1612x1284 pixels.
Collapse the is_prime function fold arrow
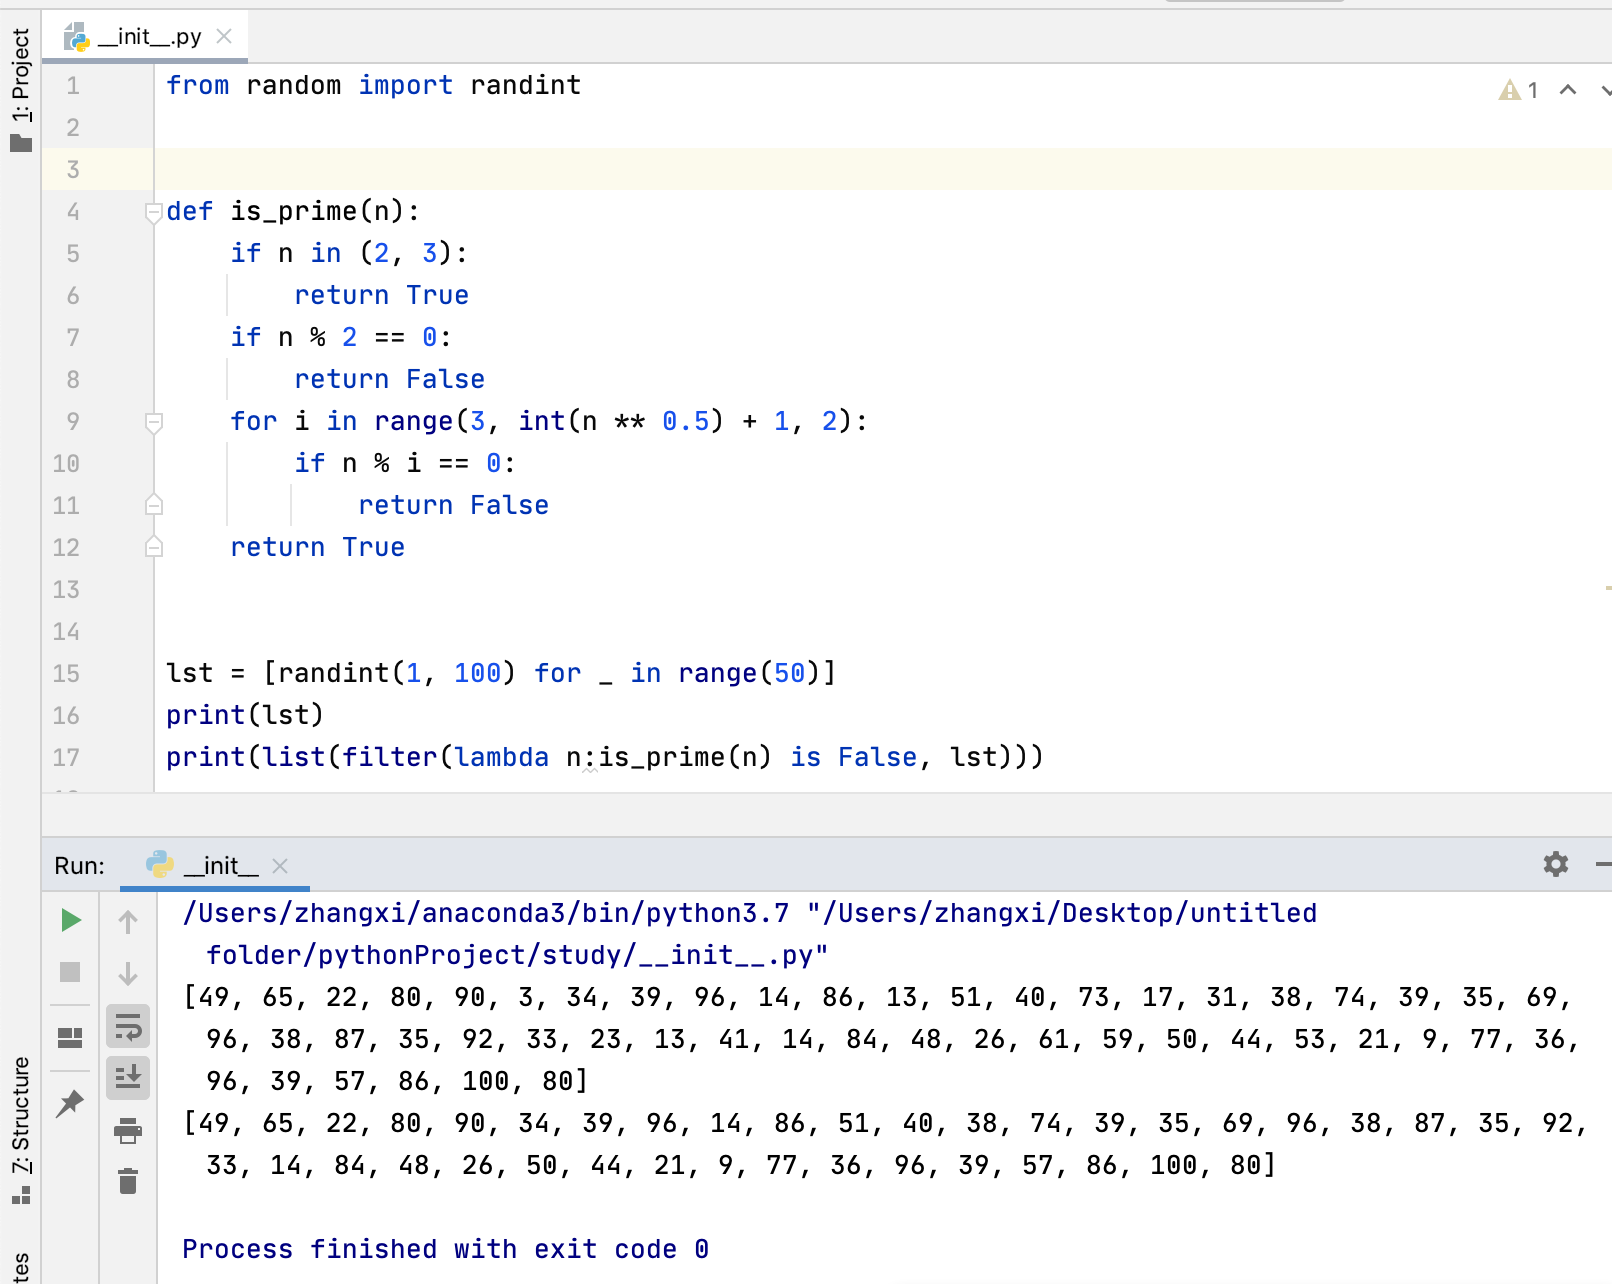click(x=152, y=211)
